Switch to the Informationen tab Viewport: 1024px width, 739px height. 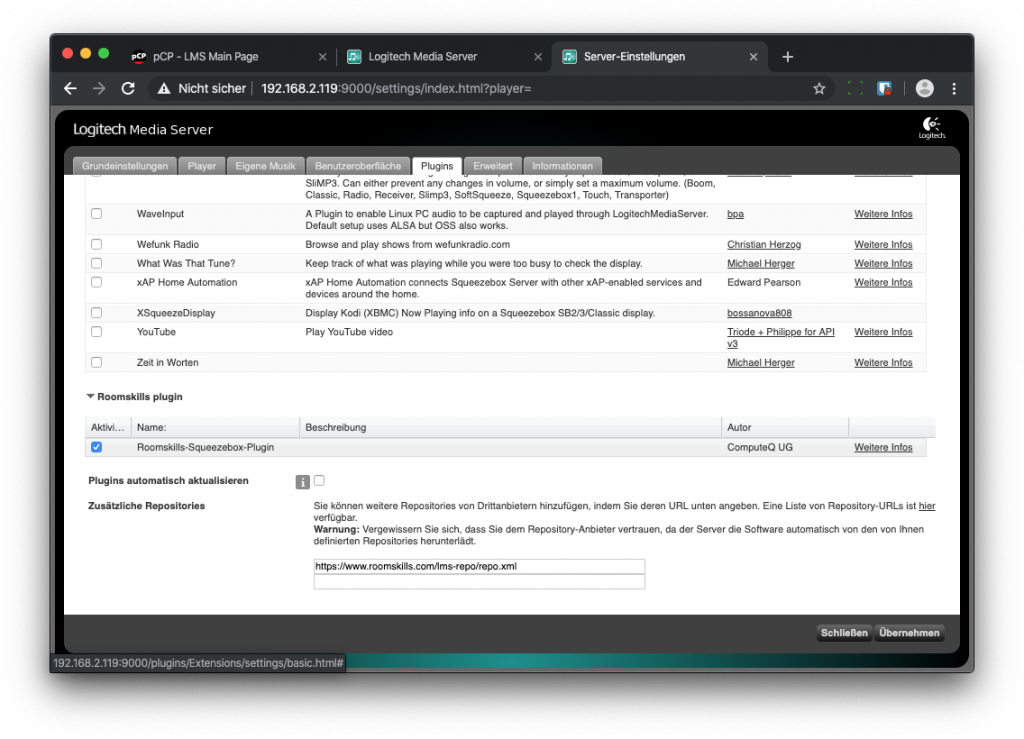562,166
